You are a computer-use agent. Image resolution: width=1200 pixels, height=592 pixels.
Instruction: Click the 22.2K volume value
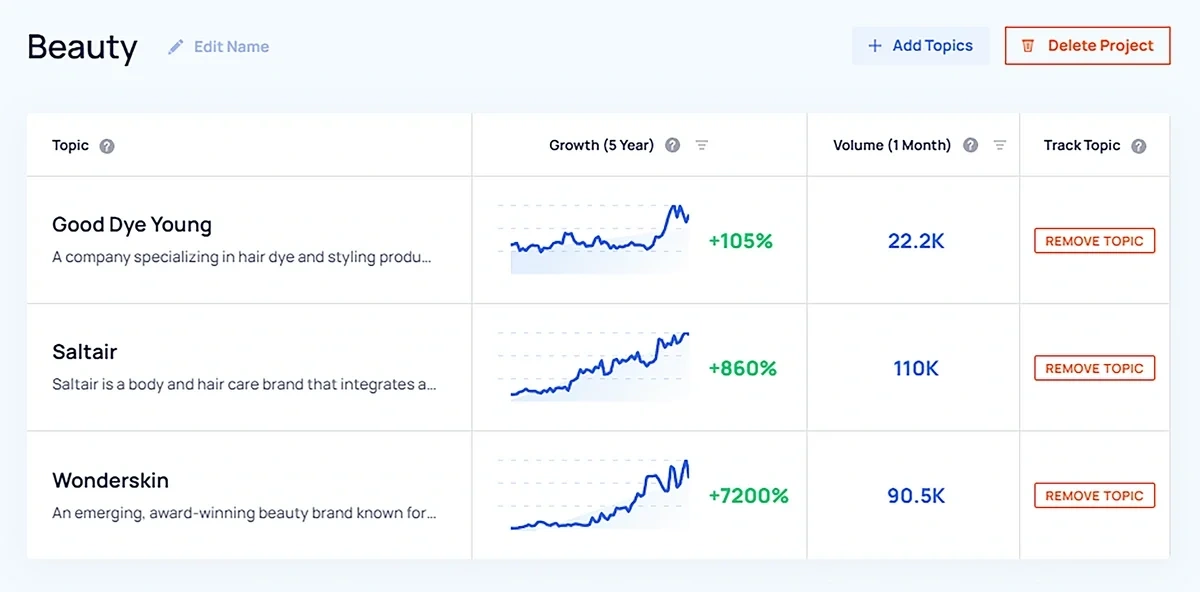point(916,240)
